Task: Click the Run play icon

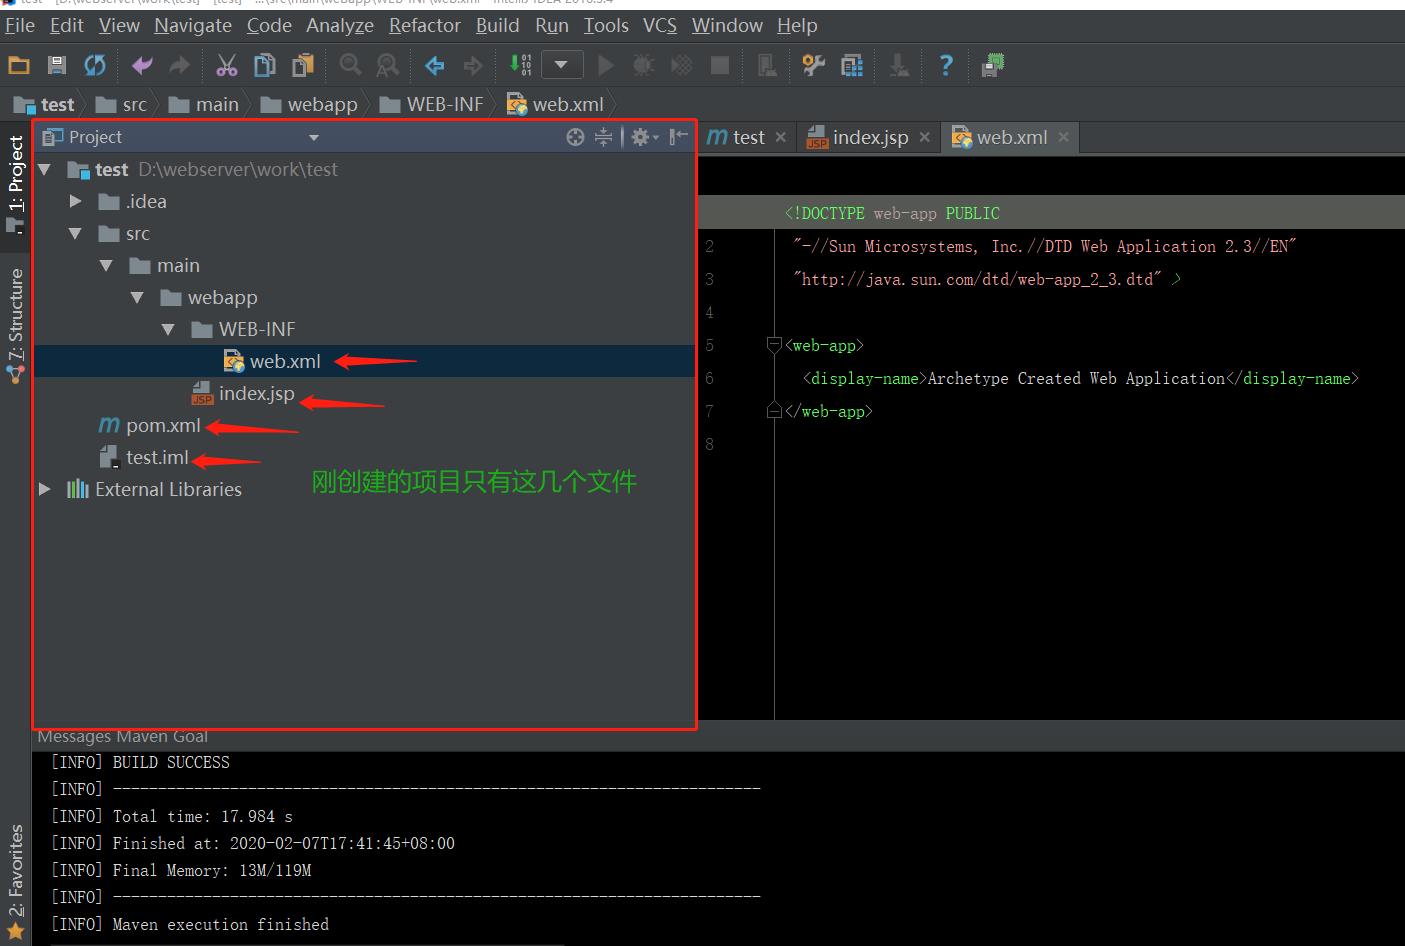Action: pos(605,66)
